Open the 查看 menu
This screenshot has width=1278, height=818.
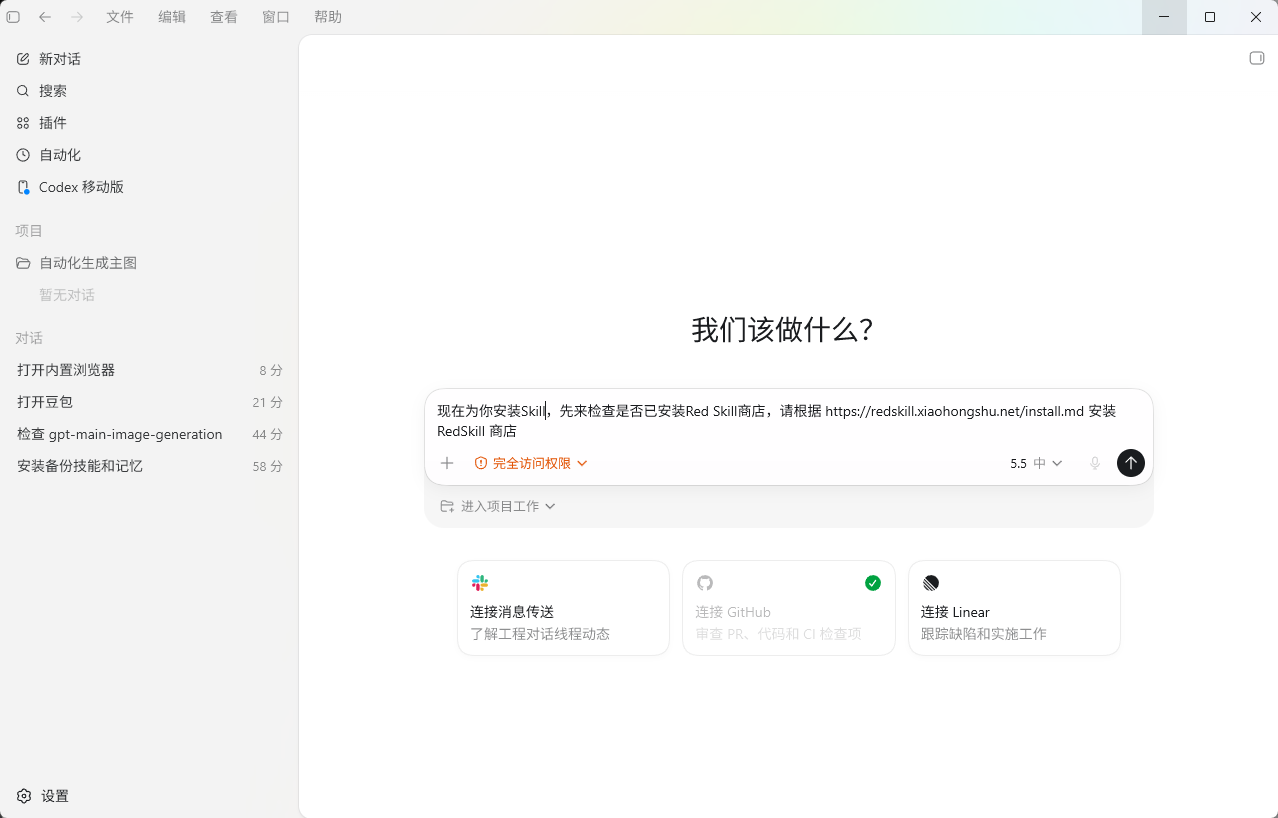click(x=224, y=17)
